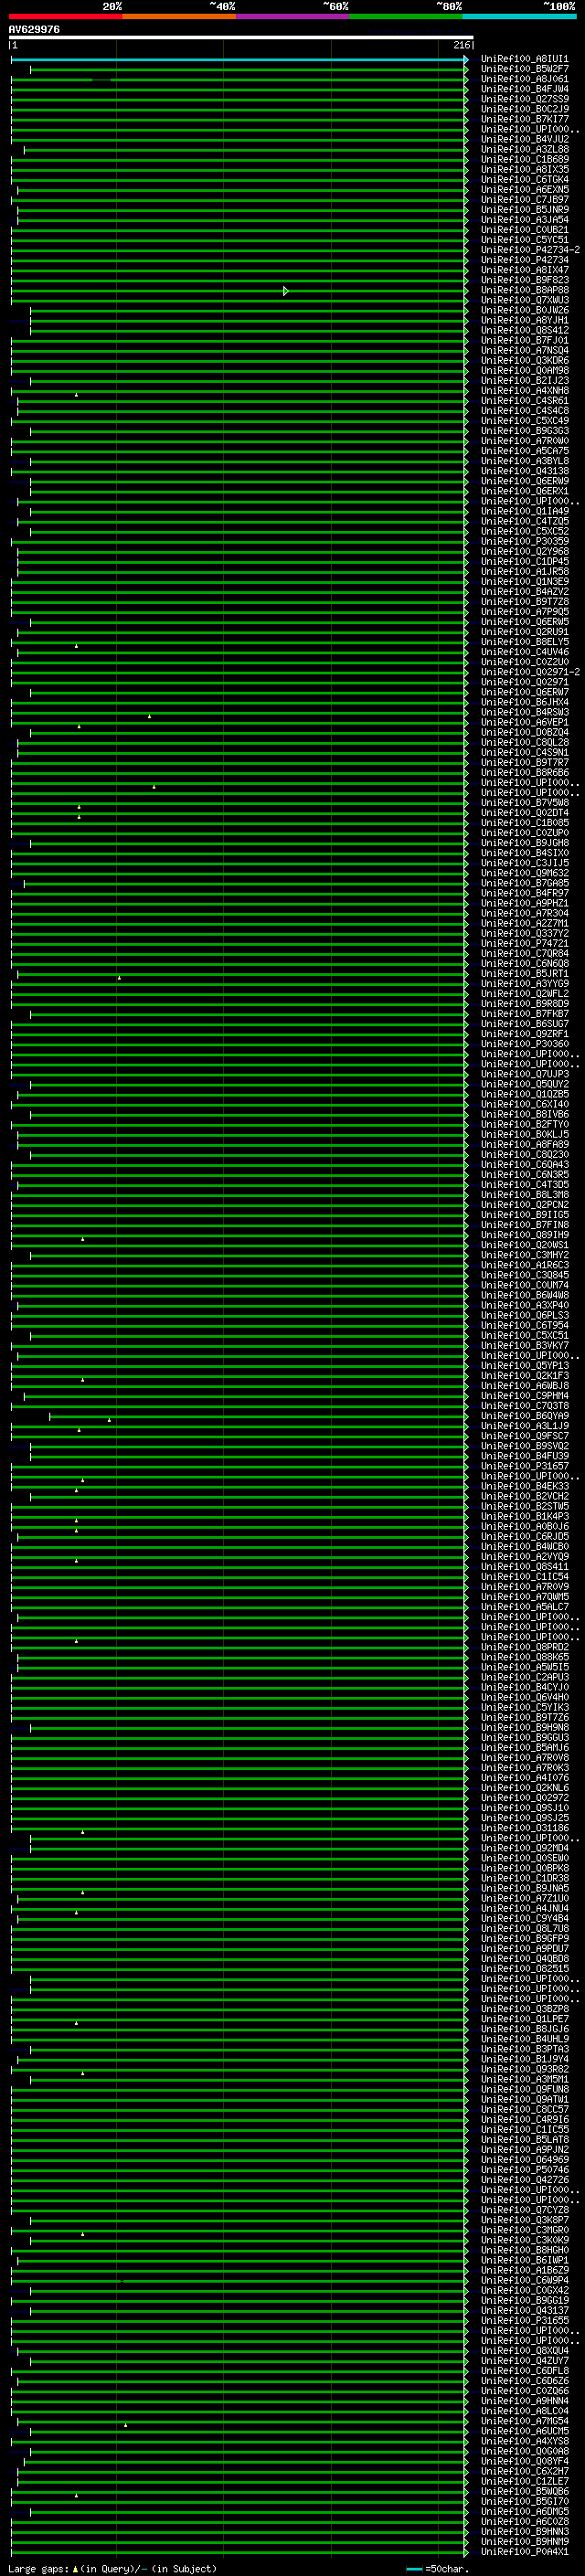Select hit label UniRef100_A4XNH8
This screenshot has height=2576, width=585.
(524, 391)
